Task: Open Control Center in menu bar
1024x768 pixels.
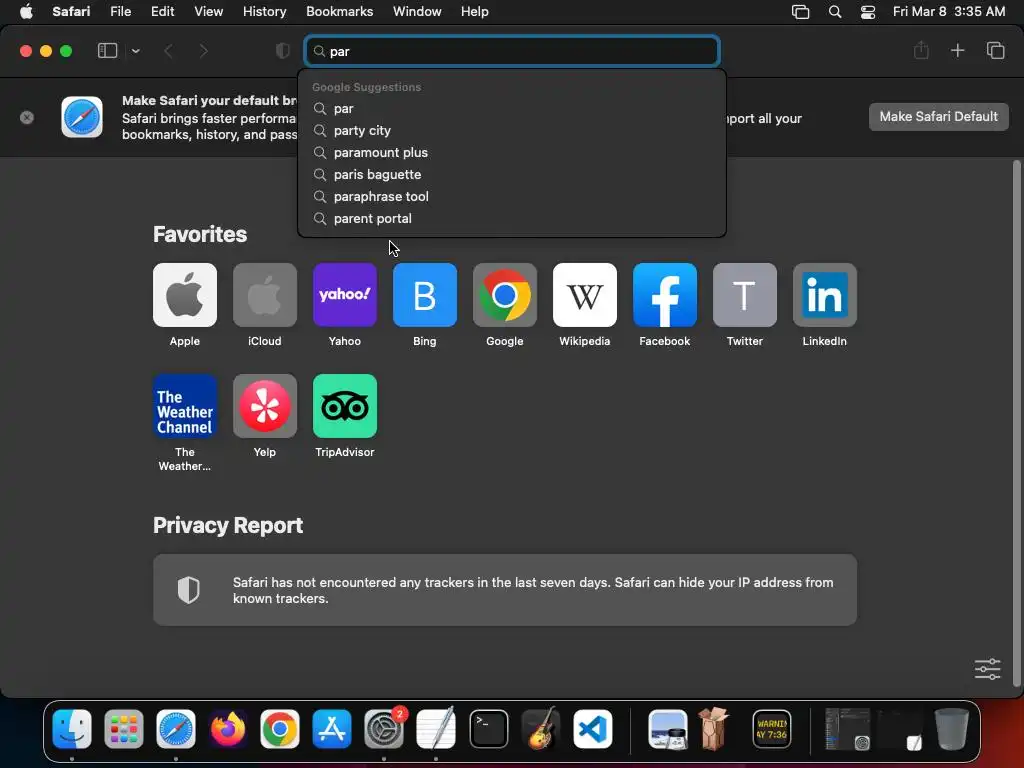Action: click(x=867, y=11)
